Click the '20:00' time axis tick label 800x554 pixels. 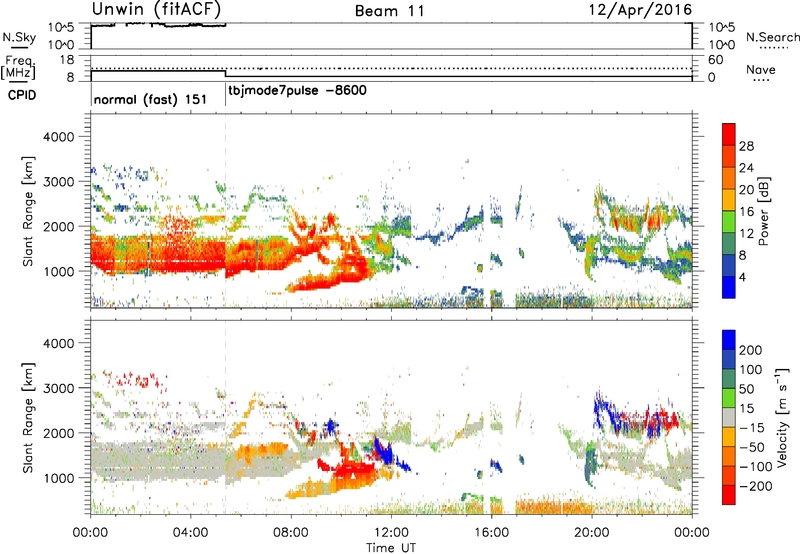[591, 533]
